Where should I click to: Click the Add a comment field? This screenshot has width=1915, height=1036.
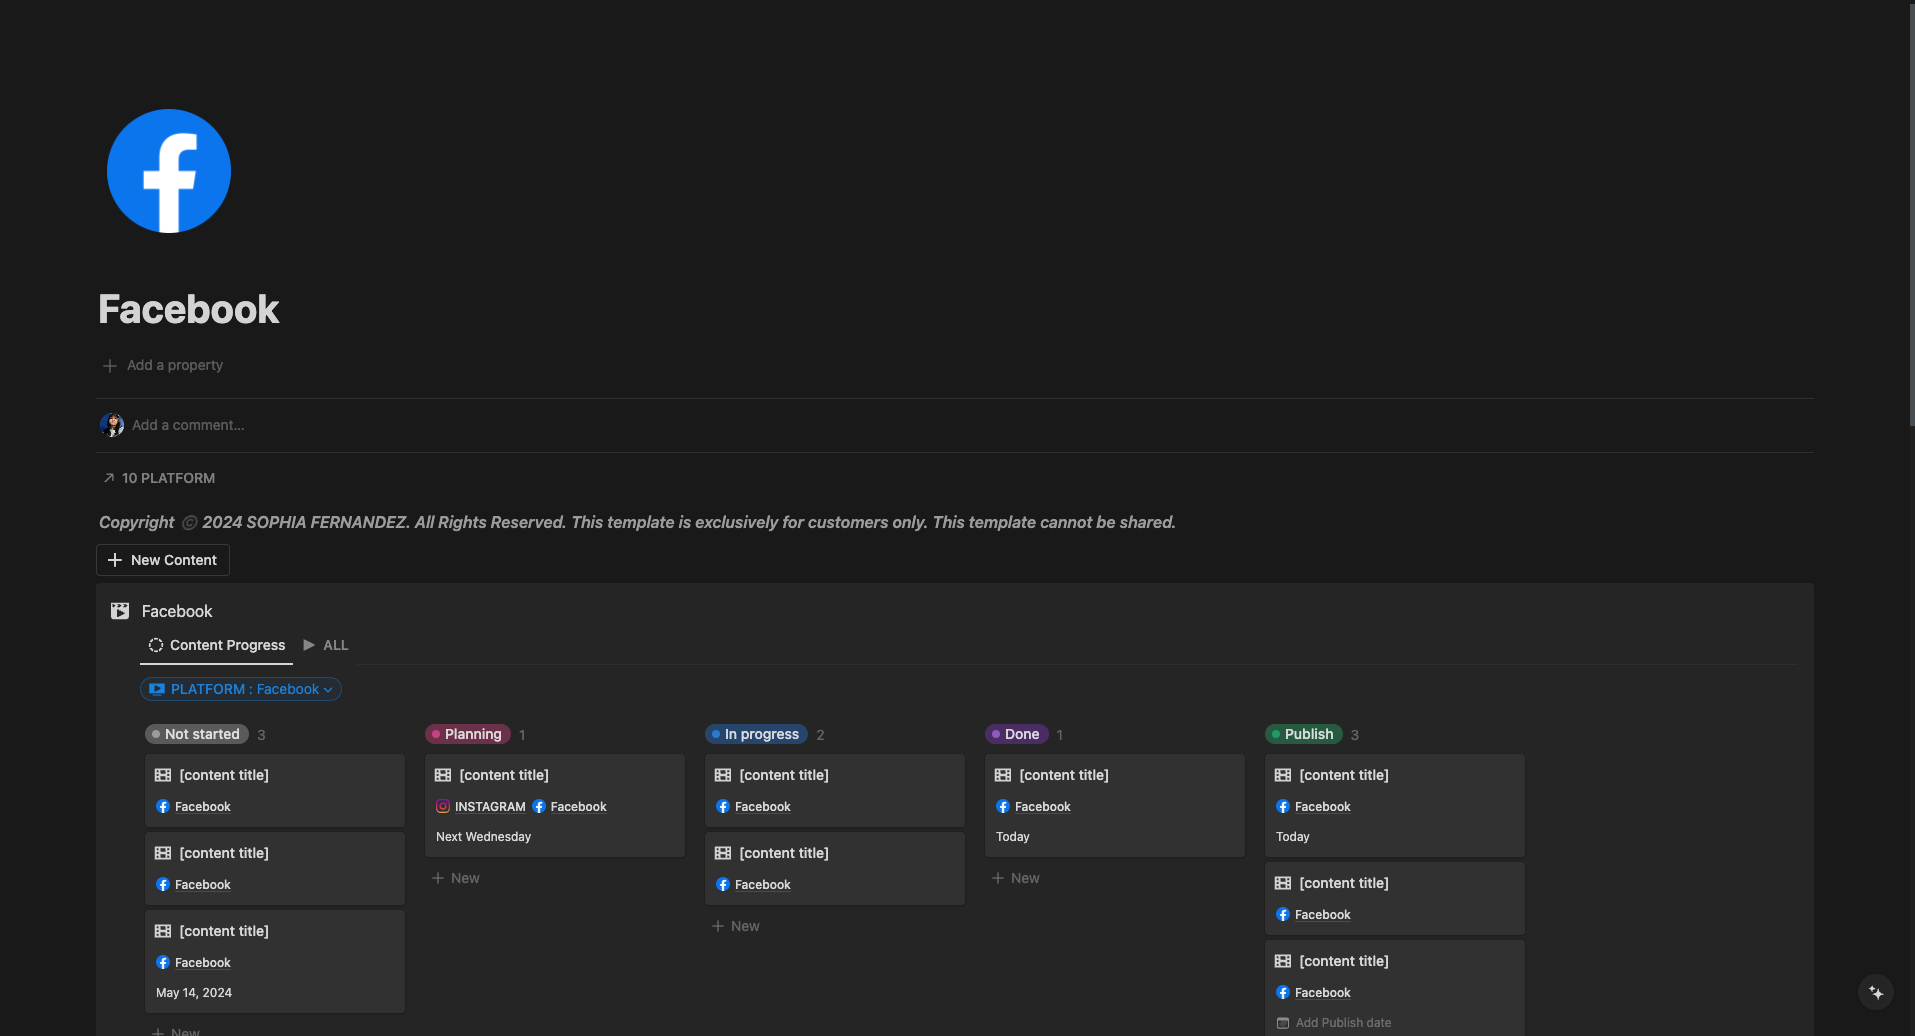[x=188, y=425]
